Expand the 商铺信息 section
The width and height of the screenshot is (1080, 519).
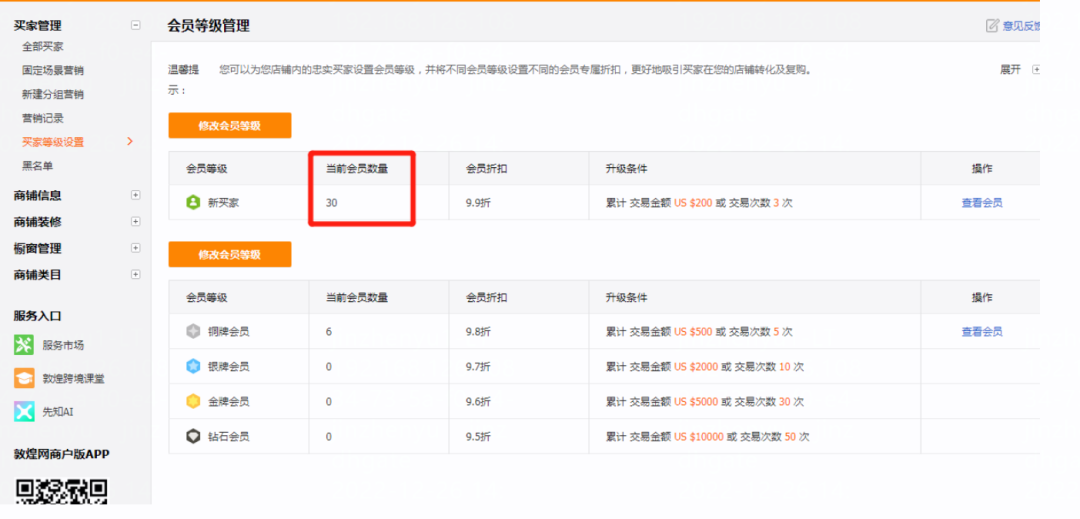[136, 195]
